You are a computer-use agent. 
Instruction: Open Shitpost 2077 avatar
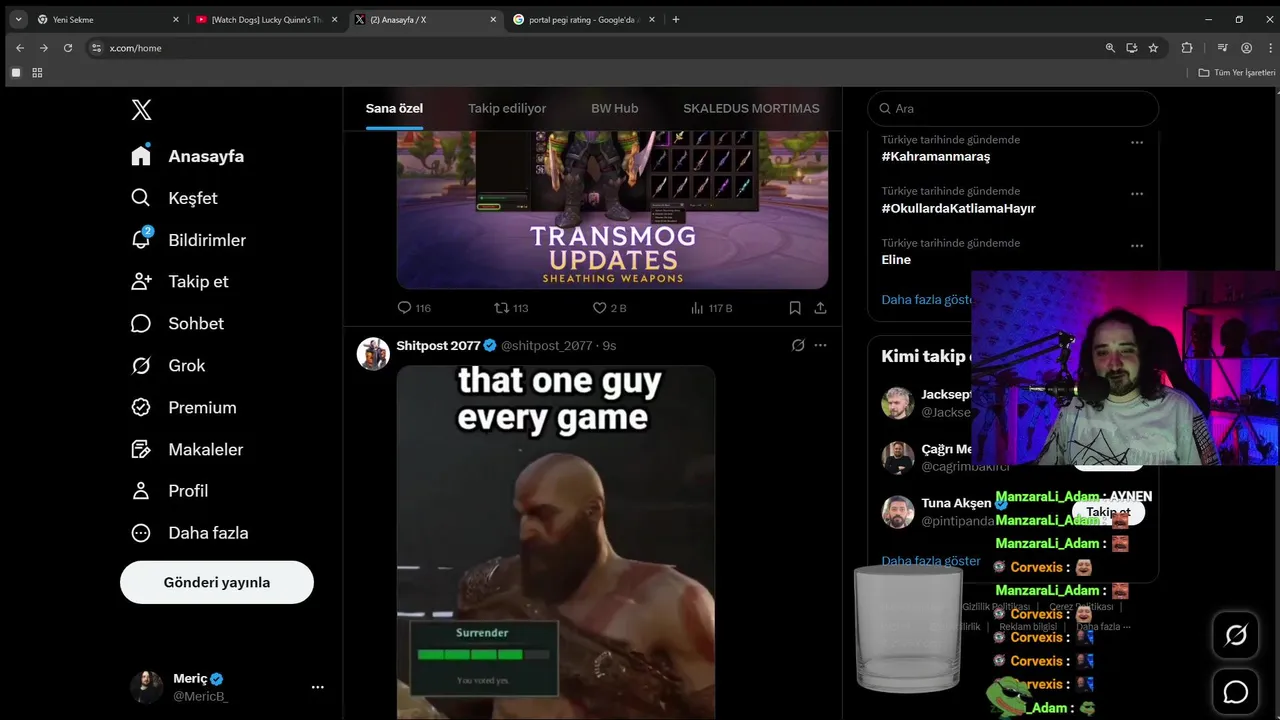(373, 353)
